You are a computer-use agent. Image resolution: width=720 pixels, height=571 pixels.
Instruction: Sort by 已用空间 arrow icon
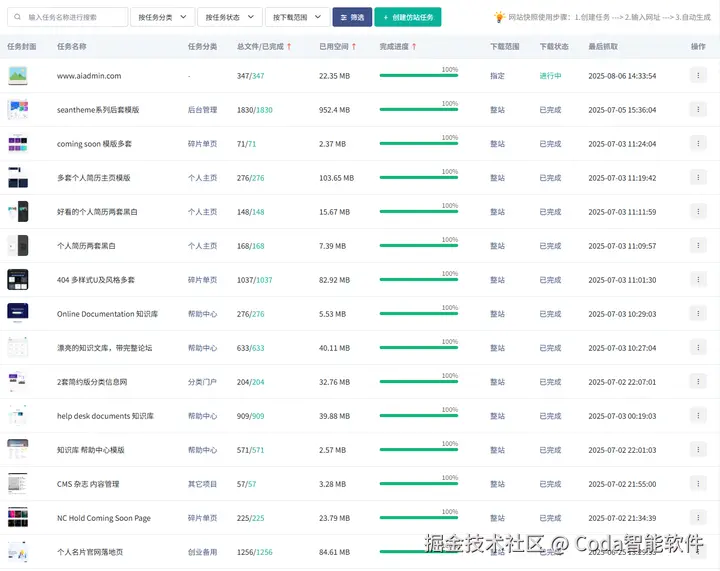354,46
